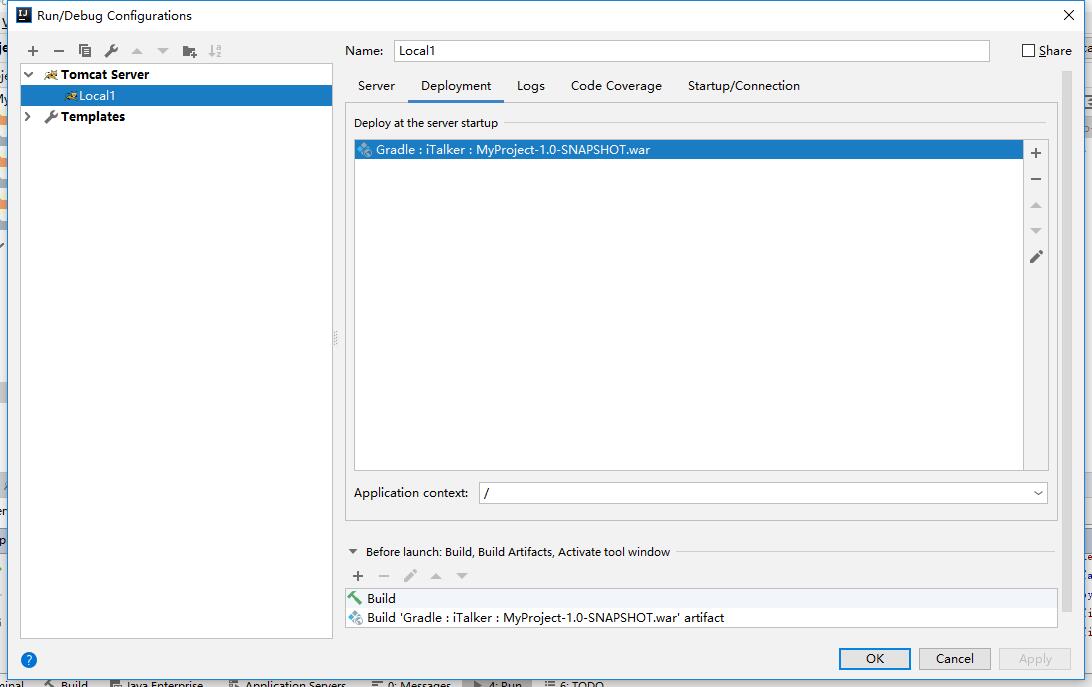Screen dimensions: 1092x687
Task: Add a before launch task
Action: pos(358,576)
